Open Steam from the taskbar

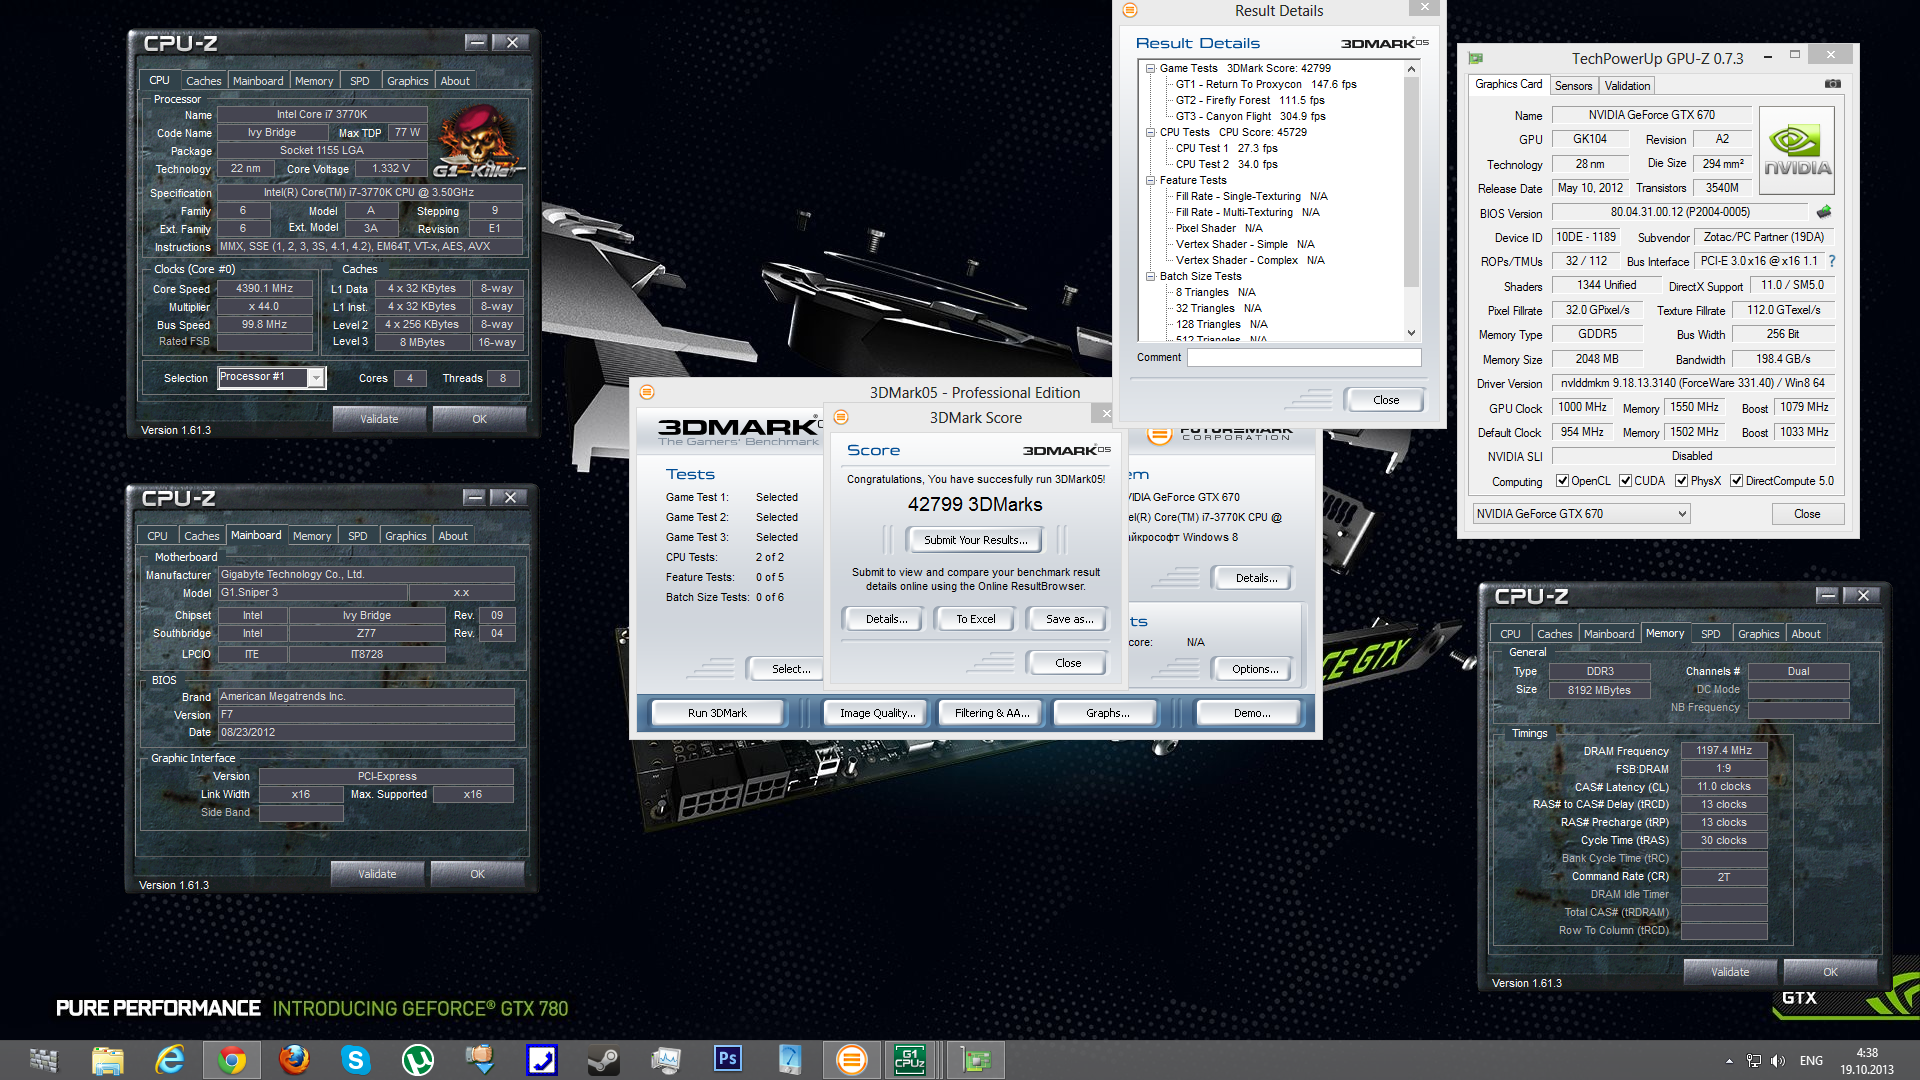tap(603, 1060)
